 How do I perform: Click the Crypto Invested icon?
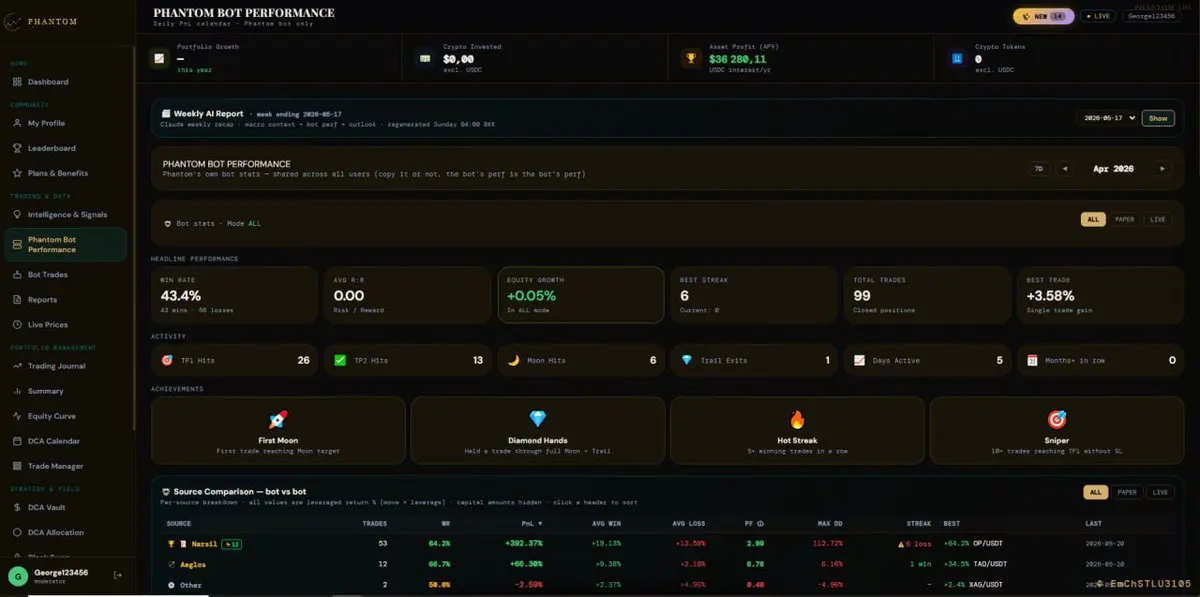pyautogui.click(x=425, y=59)
